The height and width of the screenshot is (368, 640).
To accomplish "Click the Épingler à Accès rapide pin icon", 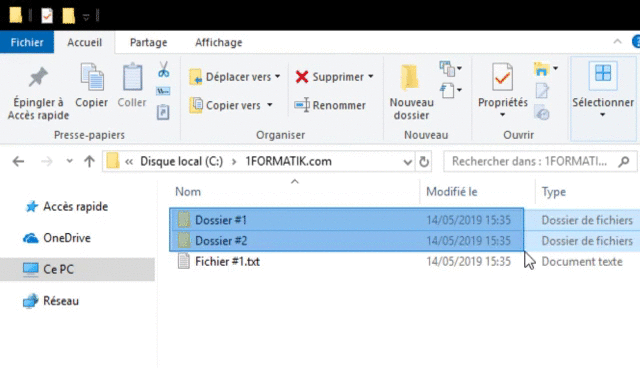I will click(x=38, y=77).
